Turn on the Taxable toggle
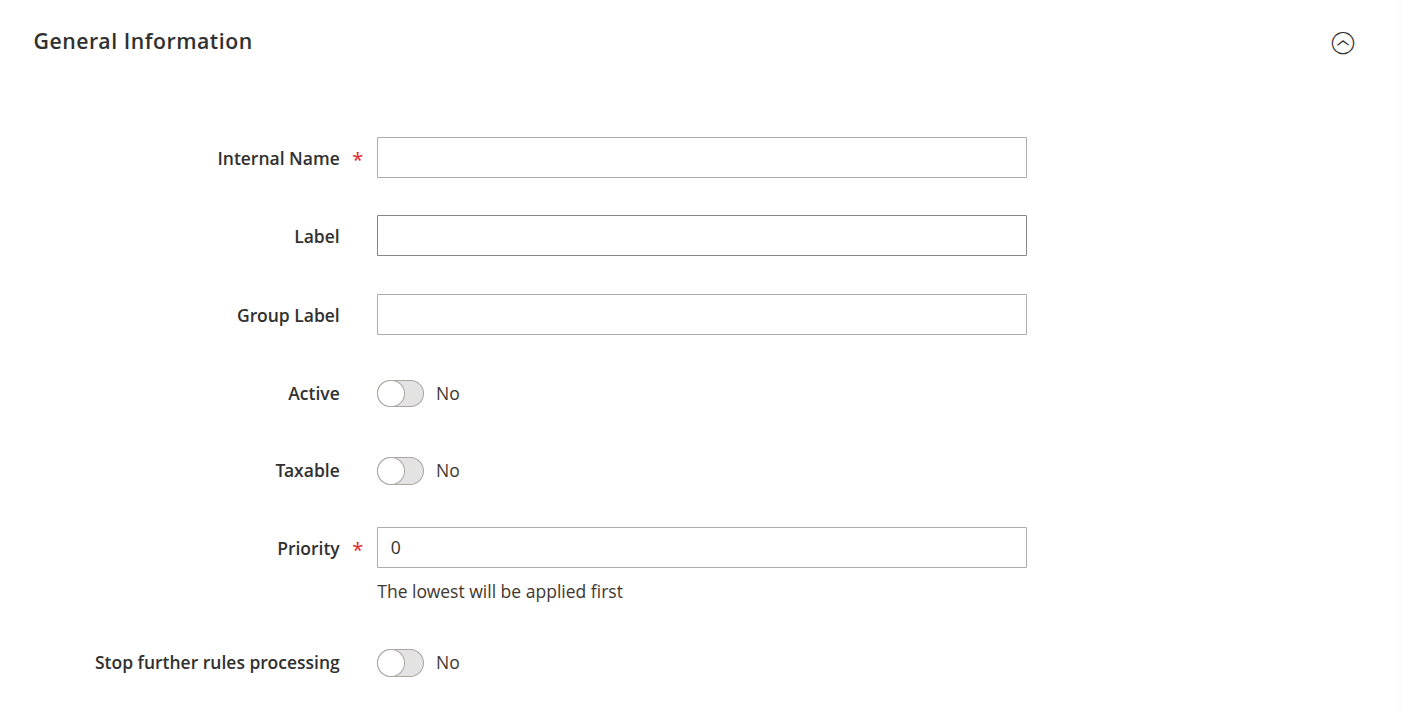Screen dimensions: 1402x710 (400, 471)
